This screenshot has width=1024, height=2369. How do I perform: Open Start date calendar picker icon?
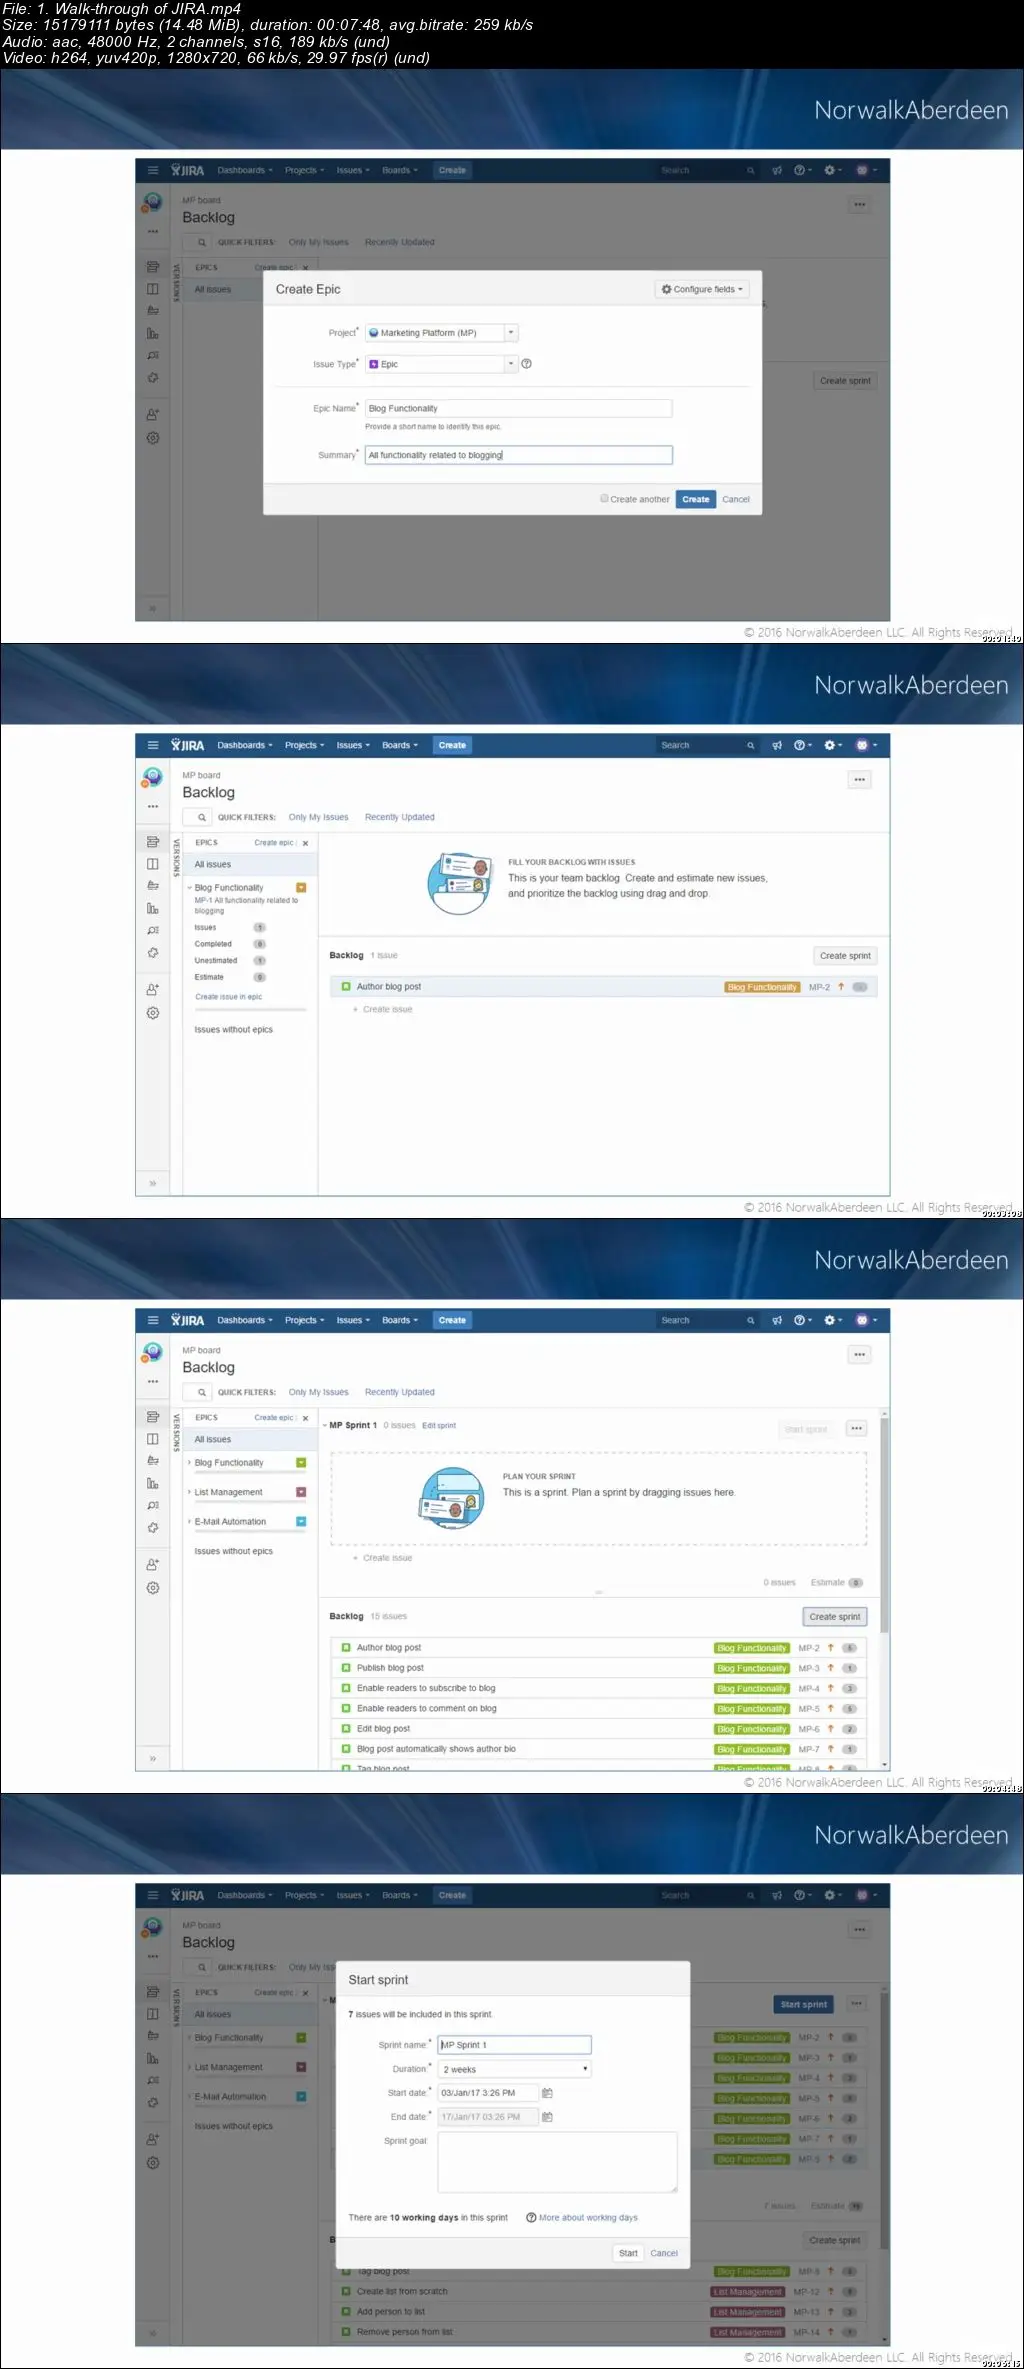[x=547, y=2093]
